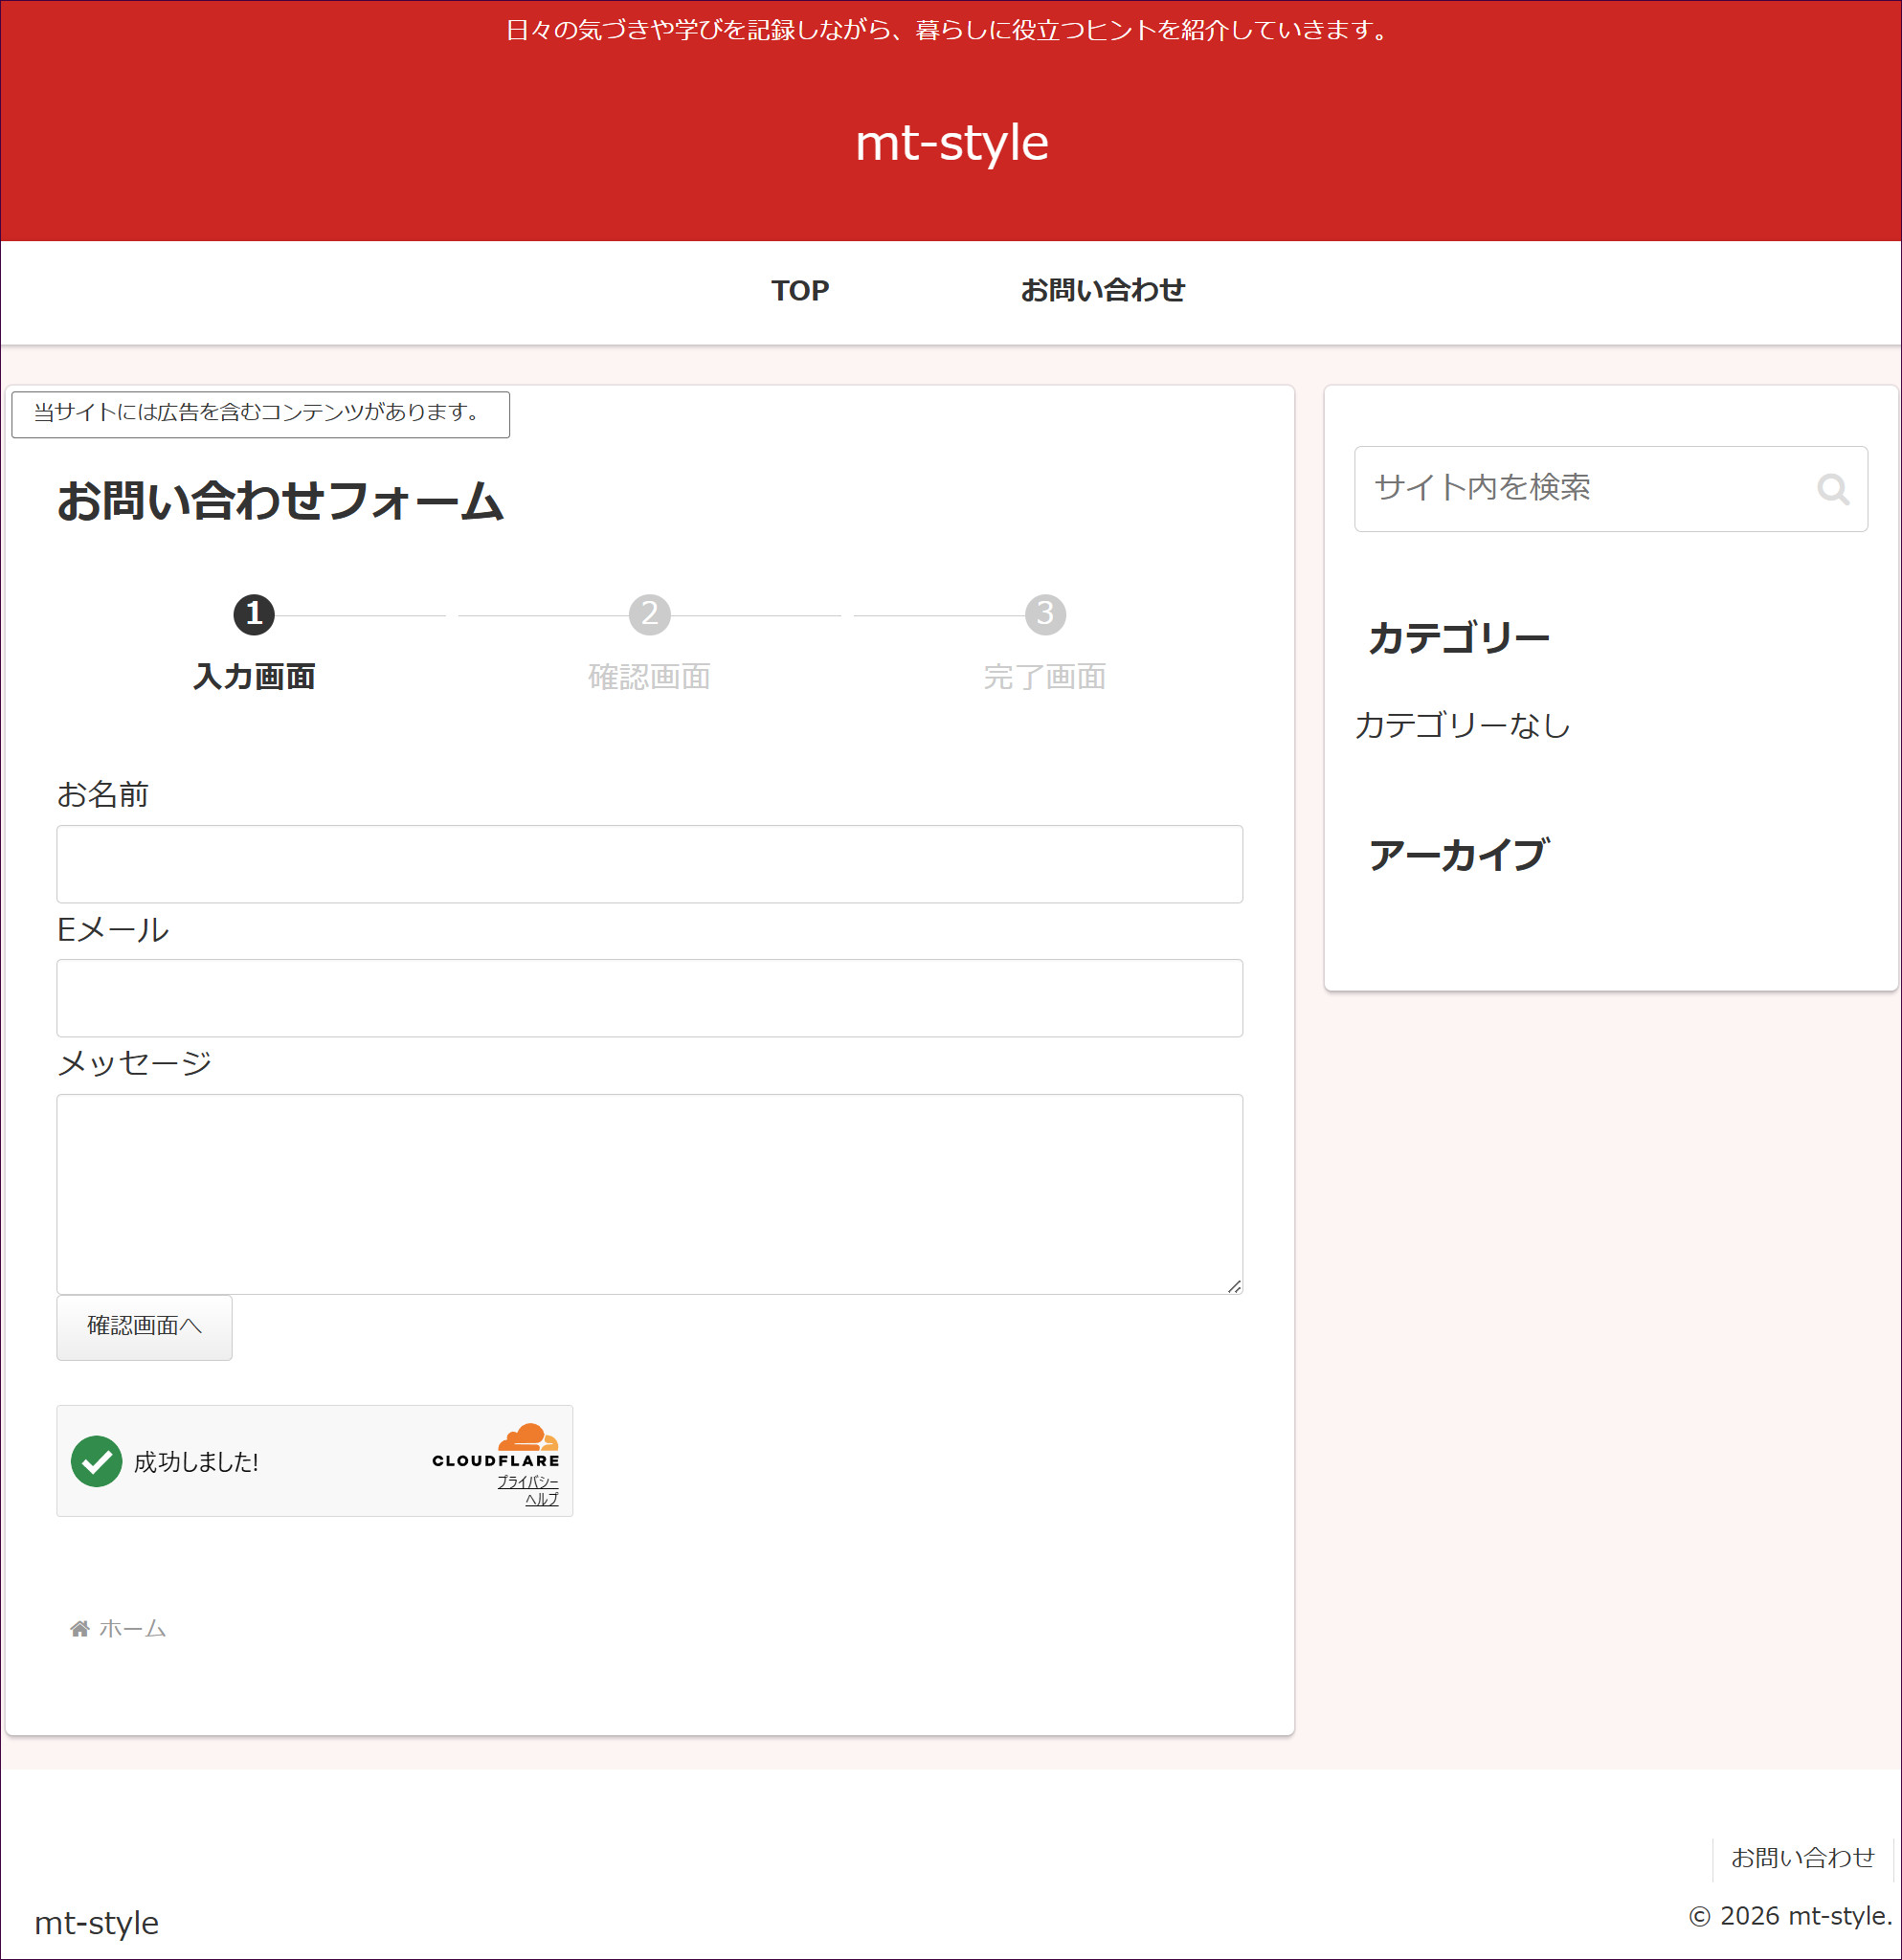This screenshot has width=1902, height=1960.
Task: Click the header tagline text
Action: (950, 30)
